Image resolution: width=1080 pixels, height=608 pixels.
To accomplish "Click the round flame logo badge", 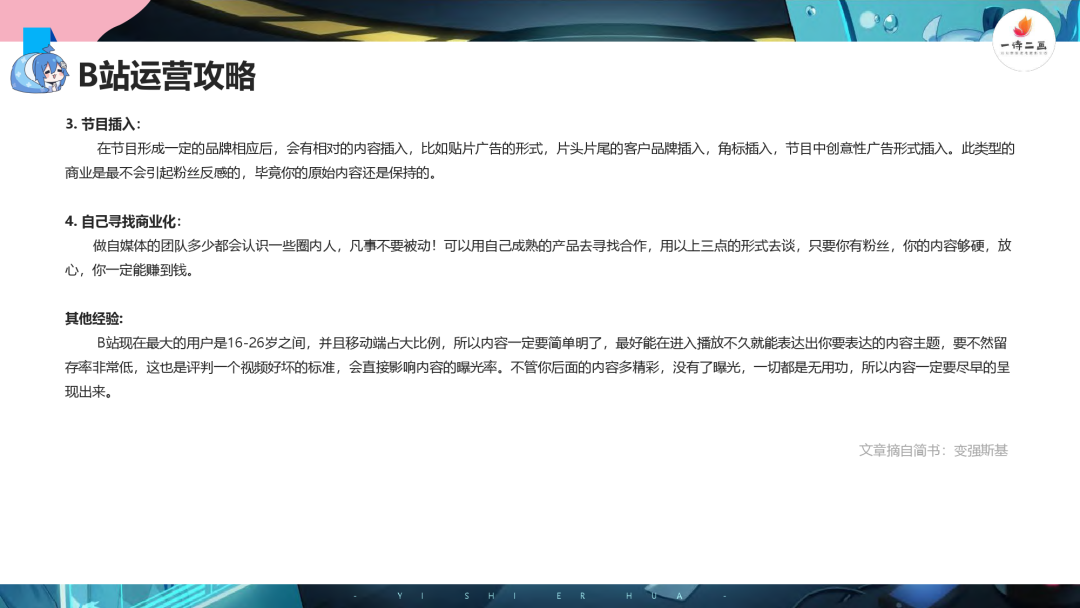I will (1024, 41).
